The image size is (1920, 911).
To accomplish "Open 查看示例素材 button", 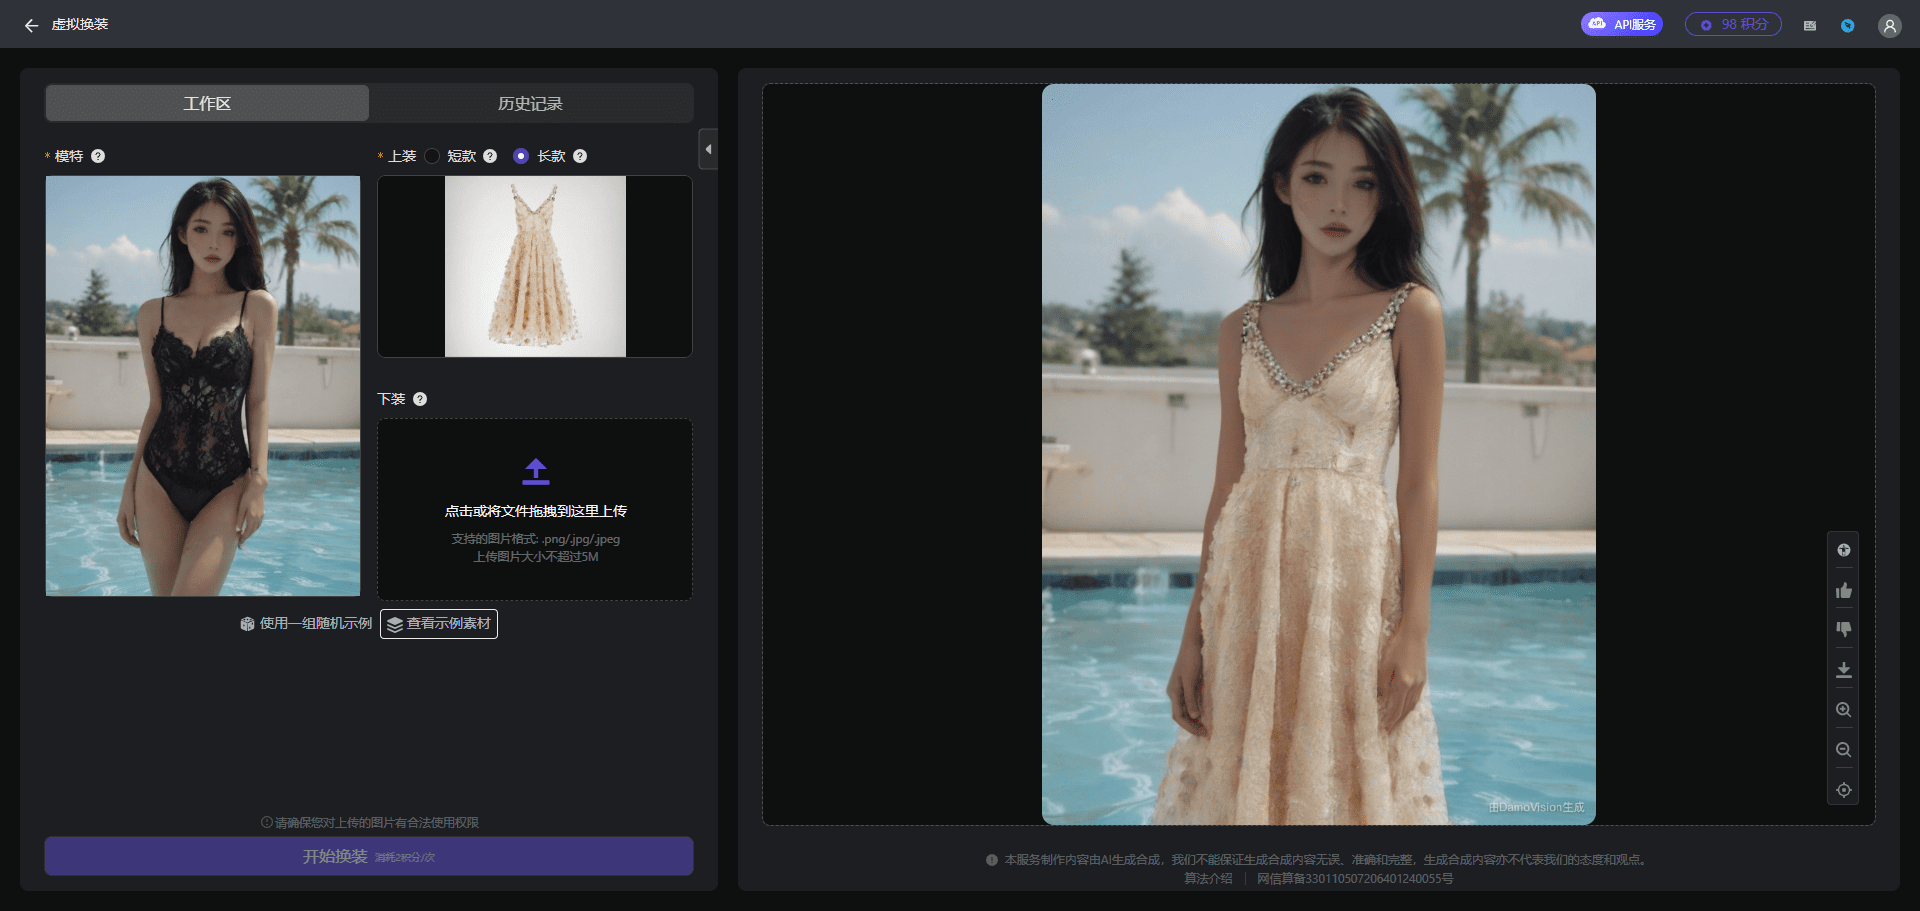I will click(439, 624).
